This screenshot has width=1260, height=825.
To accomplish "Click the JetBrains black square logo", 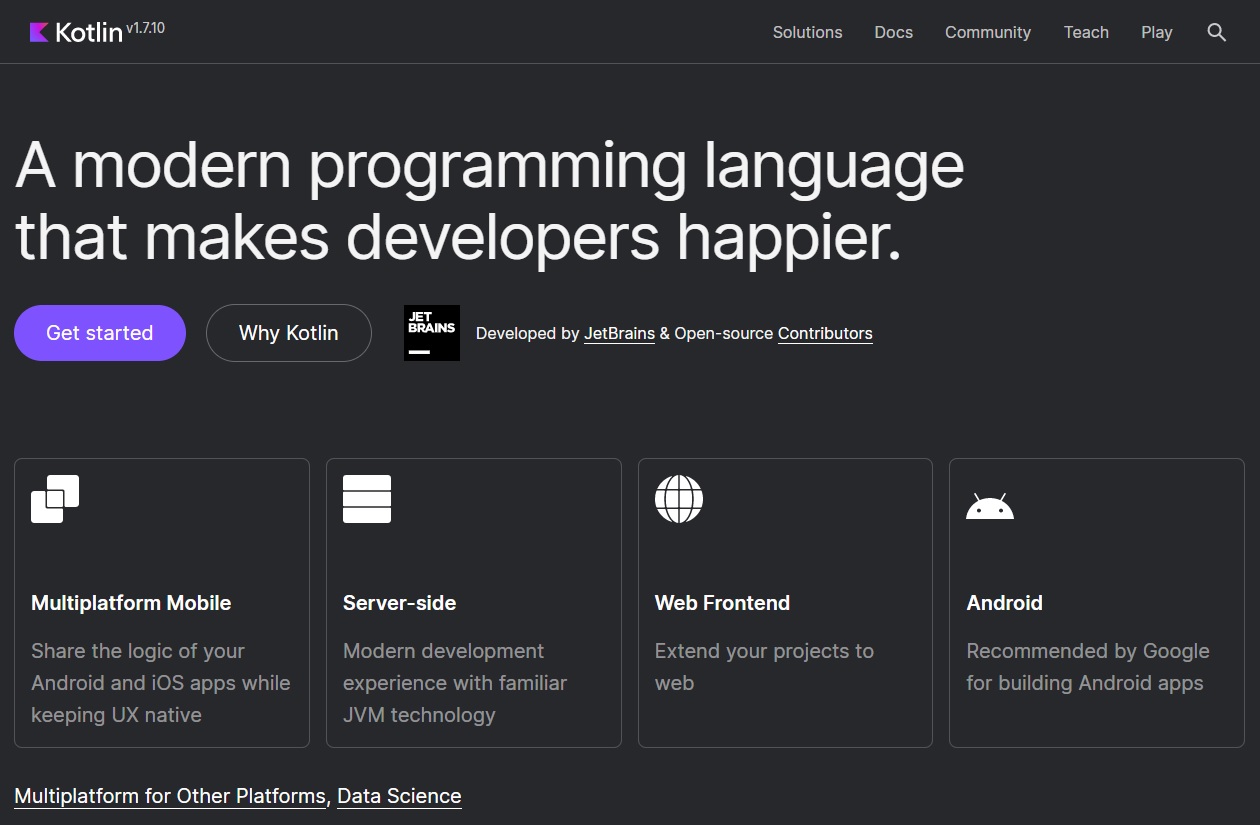I will click(432, 333).
